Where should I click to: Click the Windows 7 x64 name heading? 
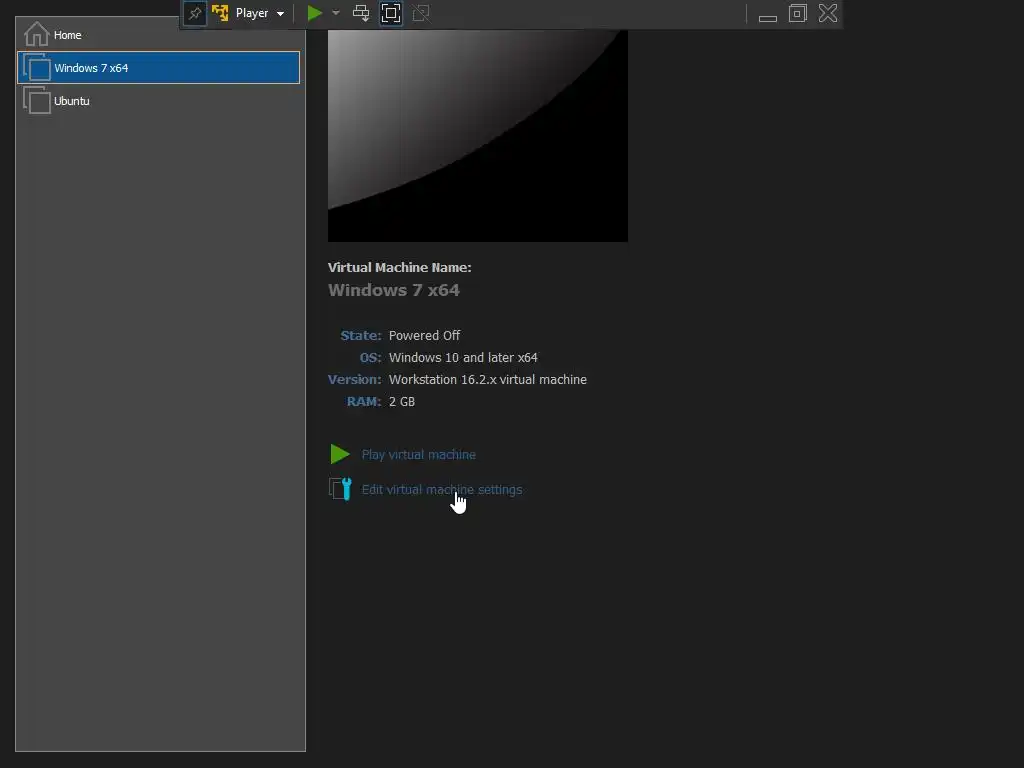[394, 290]
